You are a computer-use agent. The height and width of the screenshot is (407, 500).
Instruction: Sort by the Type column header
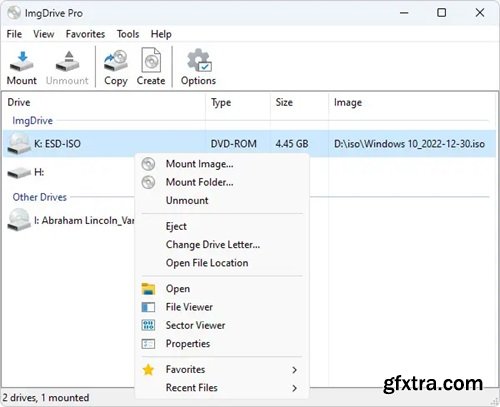pyautogui.click(x=238, y=102)
